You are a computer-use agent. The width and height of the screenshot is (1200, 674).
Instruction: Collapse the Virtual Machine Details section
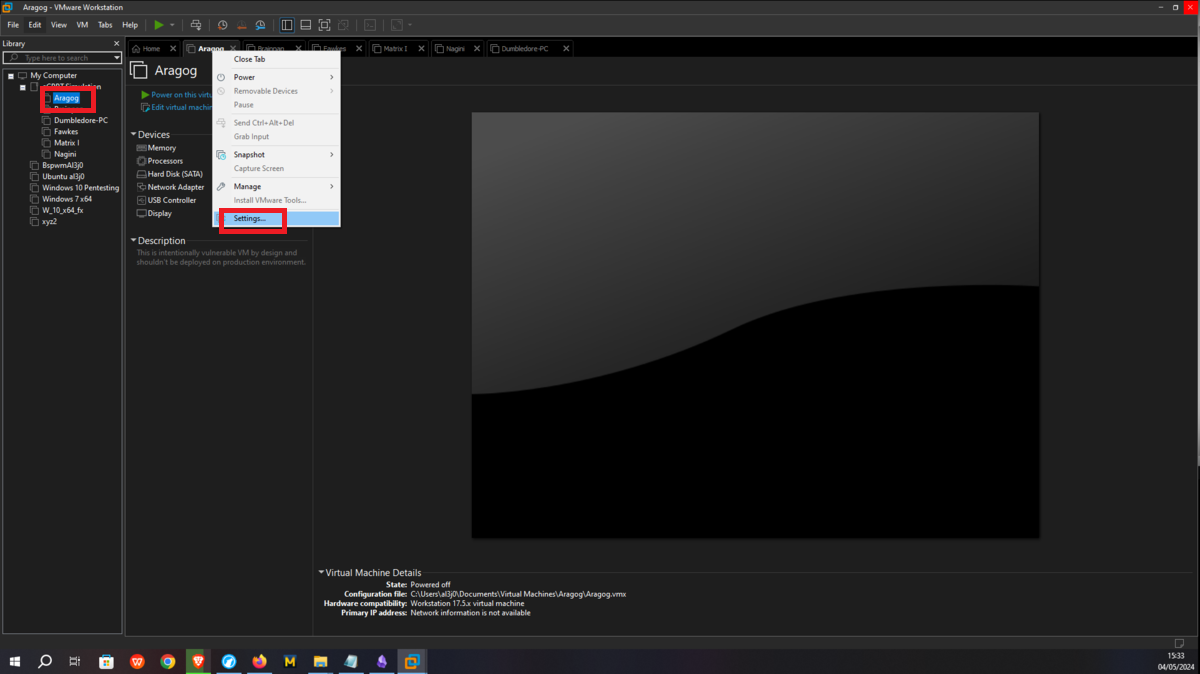tap(321, 573)
